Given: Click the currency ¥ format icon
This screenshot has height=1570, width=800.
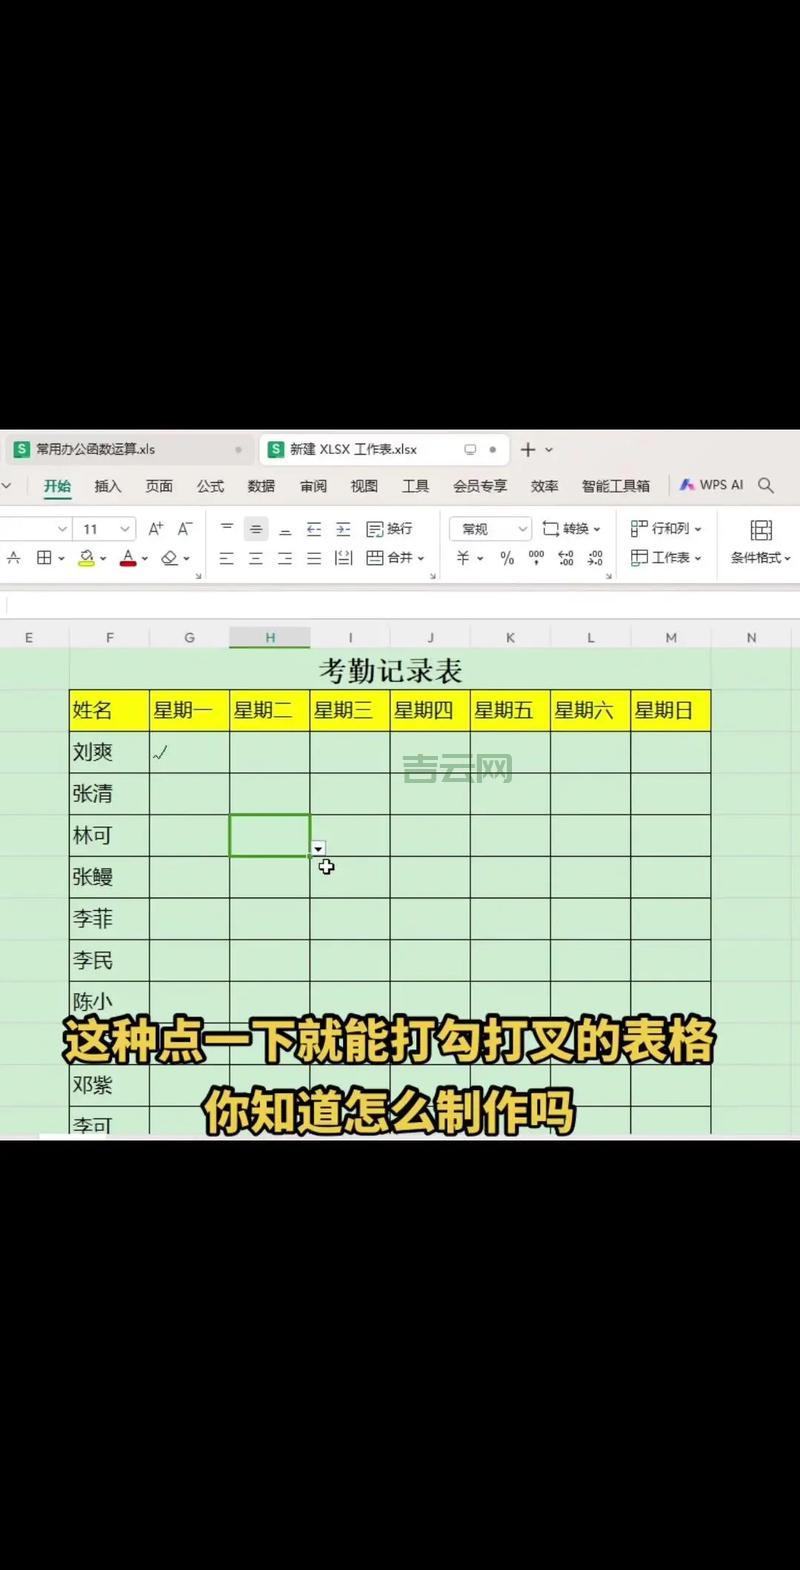Looking at the screenshot, I should (x=463, y=558).
